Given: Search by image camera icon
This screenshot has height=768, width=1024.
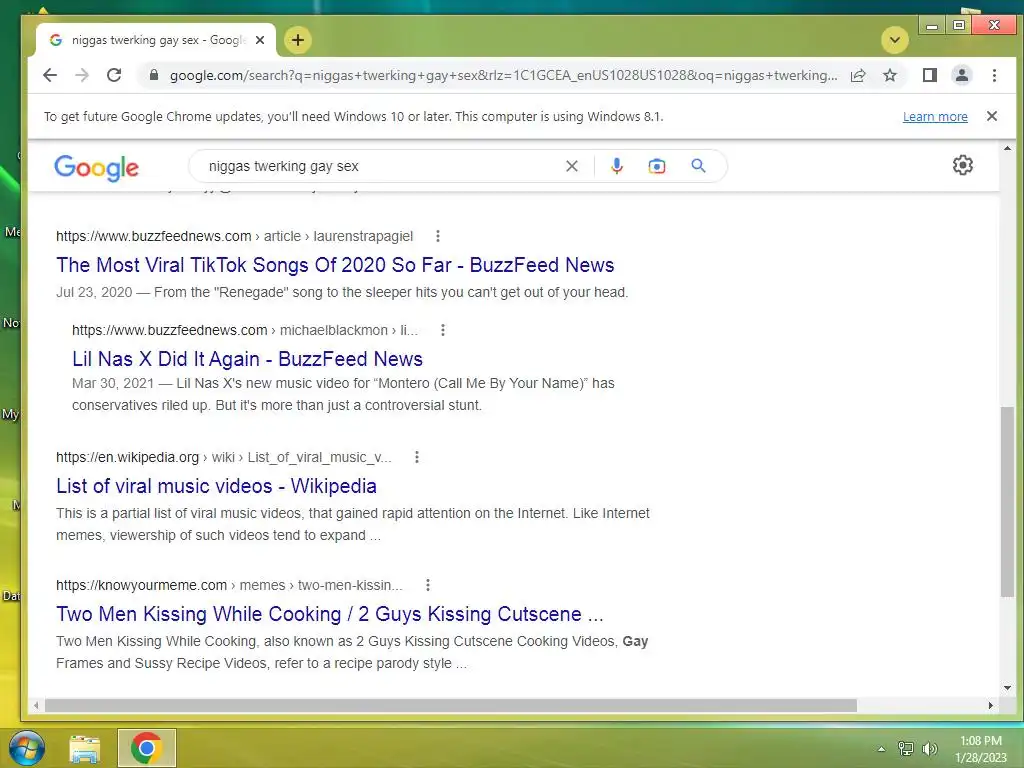Looking at the screenshot, I should pyautogui.click(x=656, y=166).
